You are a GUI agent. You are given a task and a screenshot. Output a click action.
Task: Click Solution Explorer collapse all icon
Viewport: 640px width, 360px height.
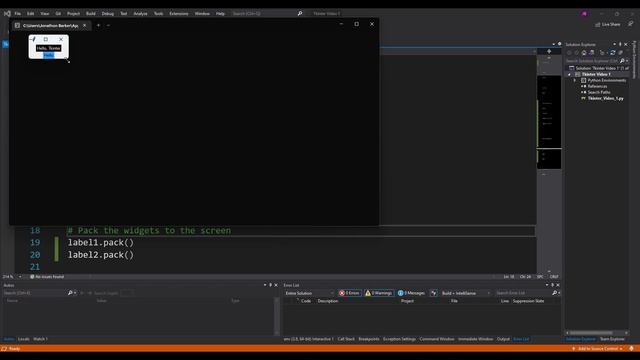coord(621,53)
